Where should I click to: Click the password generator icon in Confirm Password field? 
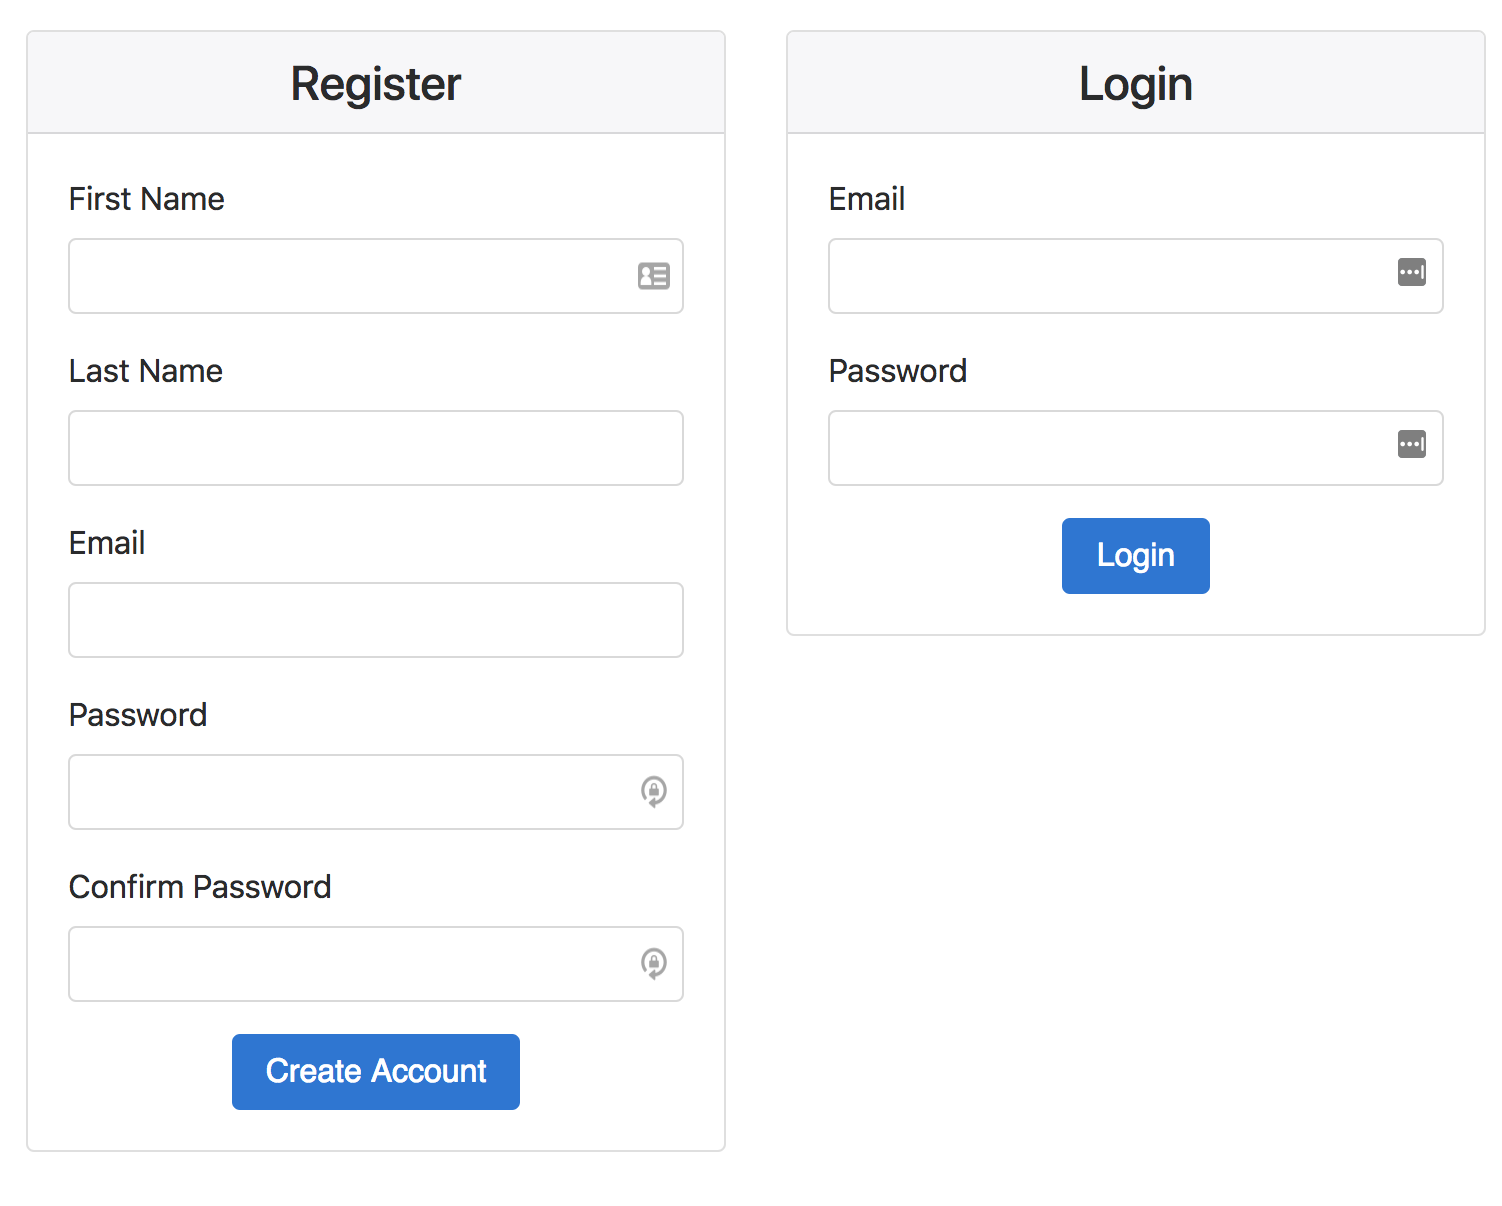click(x=654, y=964)
